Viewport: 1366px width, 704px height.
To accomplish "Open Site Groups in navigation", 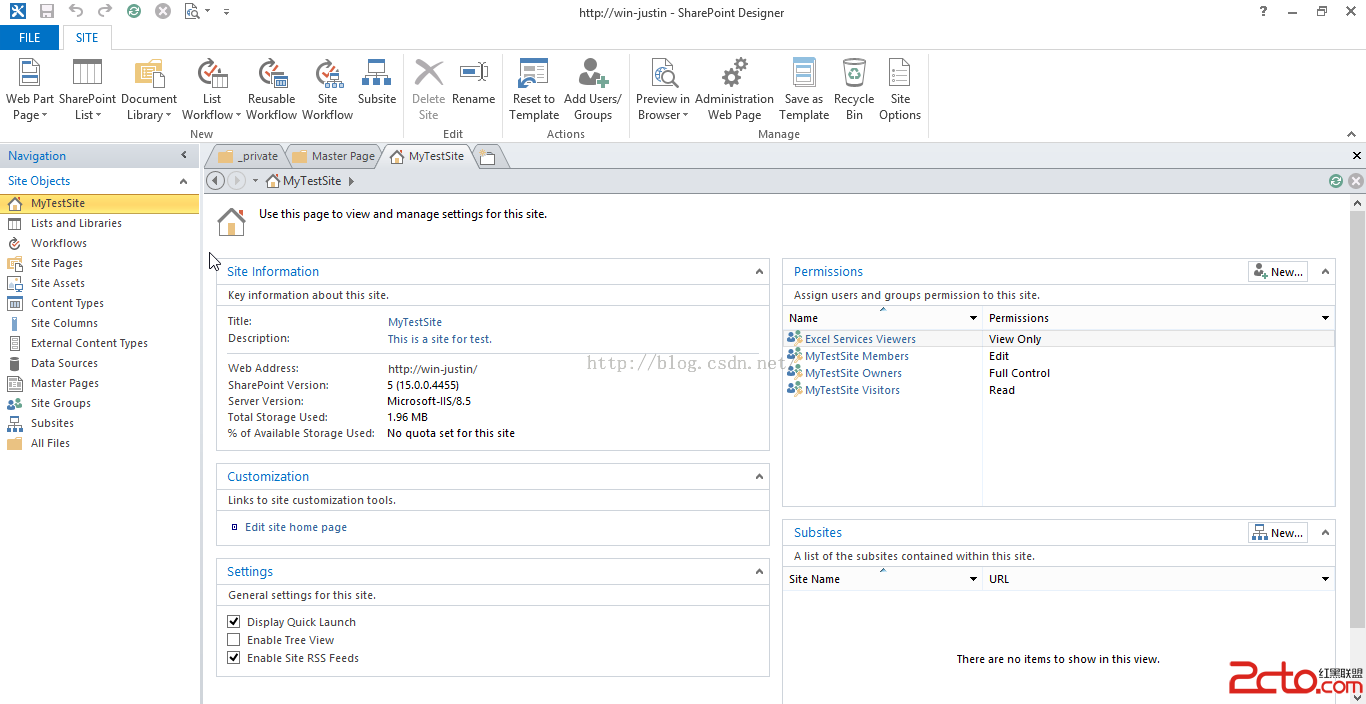I will tap(61, 403).
